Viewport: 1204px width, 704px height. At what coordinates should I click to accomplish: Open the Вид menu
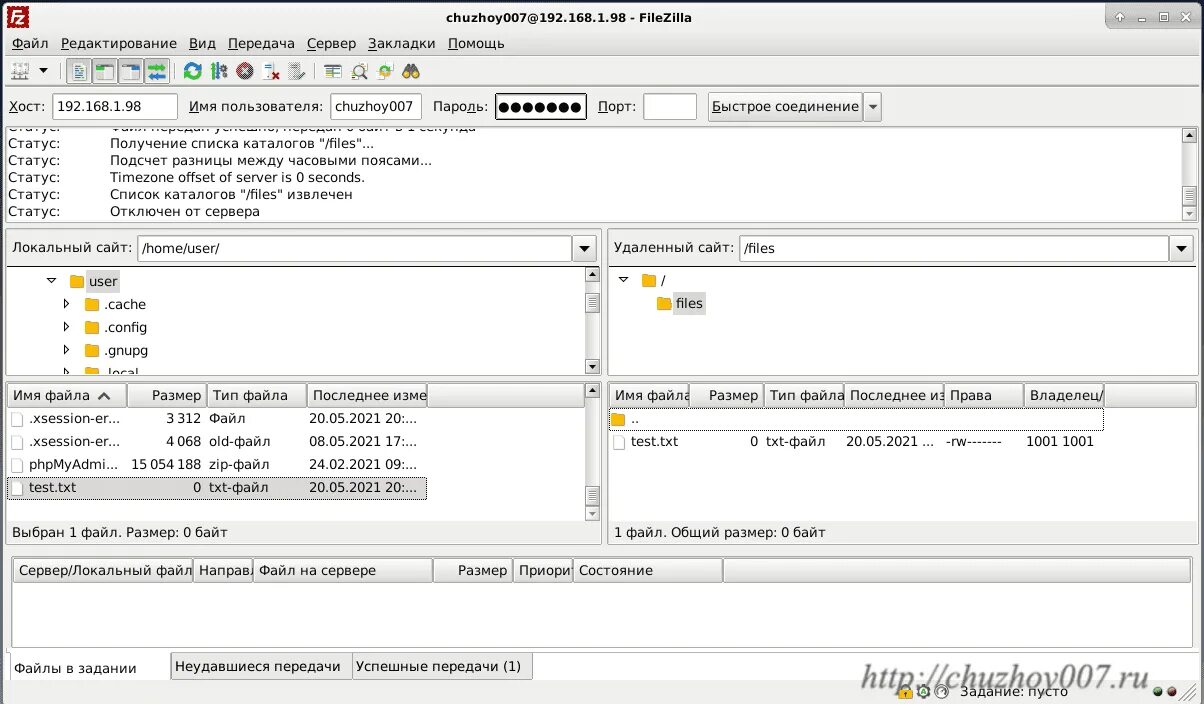click(x=202, y=43)
